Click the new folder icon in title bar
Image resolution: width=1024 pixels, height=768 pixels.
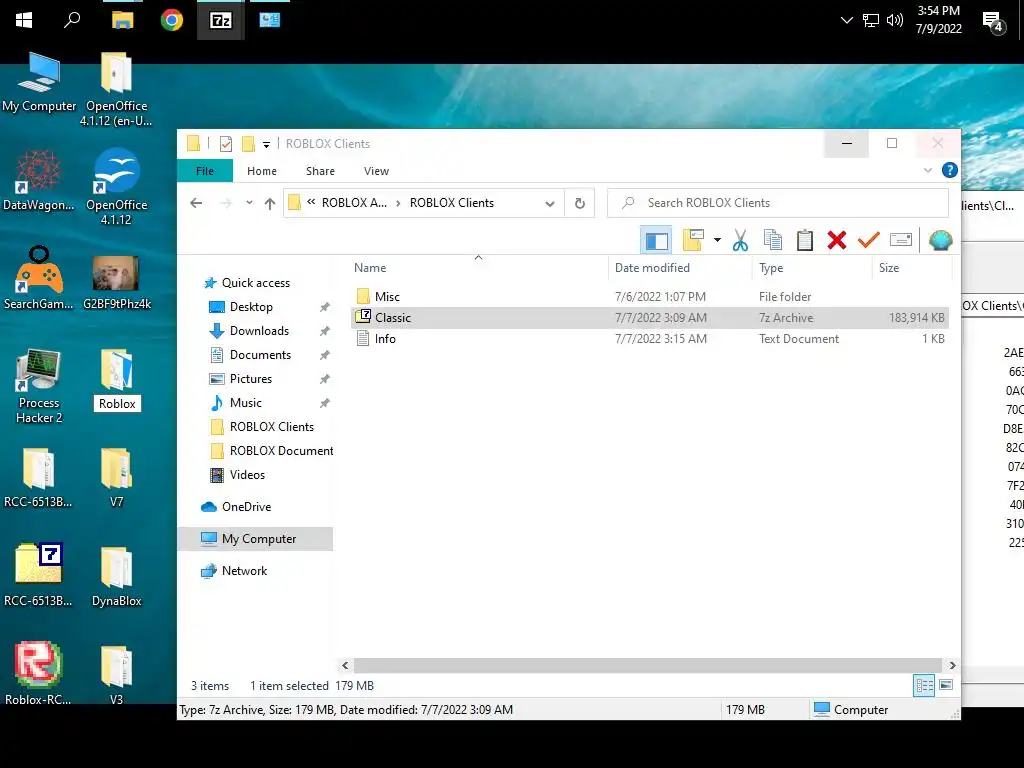[x=248, y=144]
